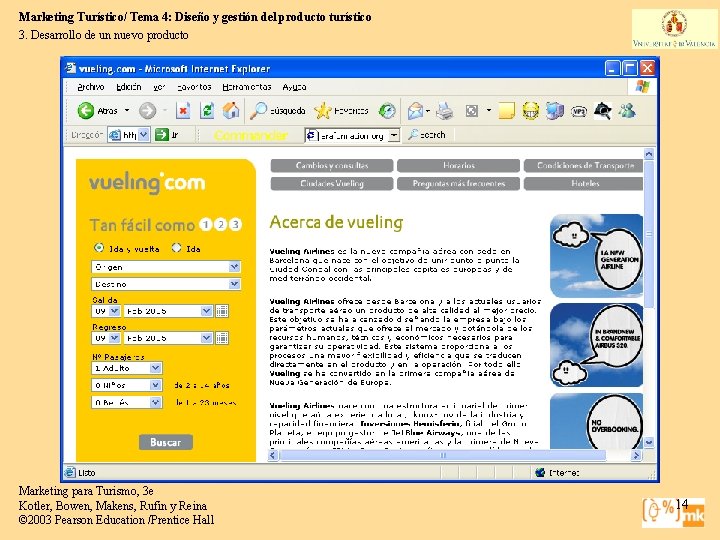This screenshot has width=720, height=540.
Task: Click the Comfortable Airbus 320 image
Action: coord(596,345)
